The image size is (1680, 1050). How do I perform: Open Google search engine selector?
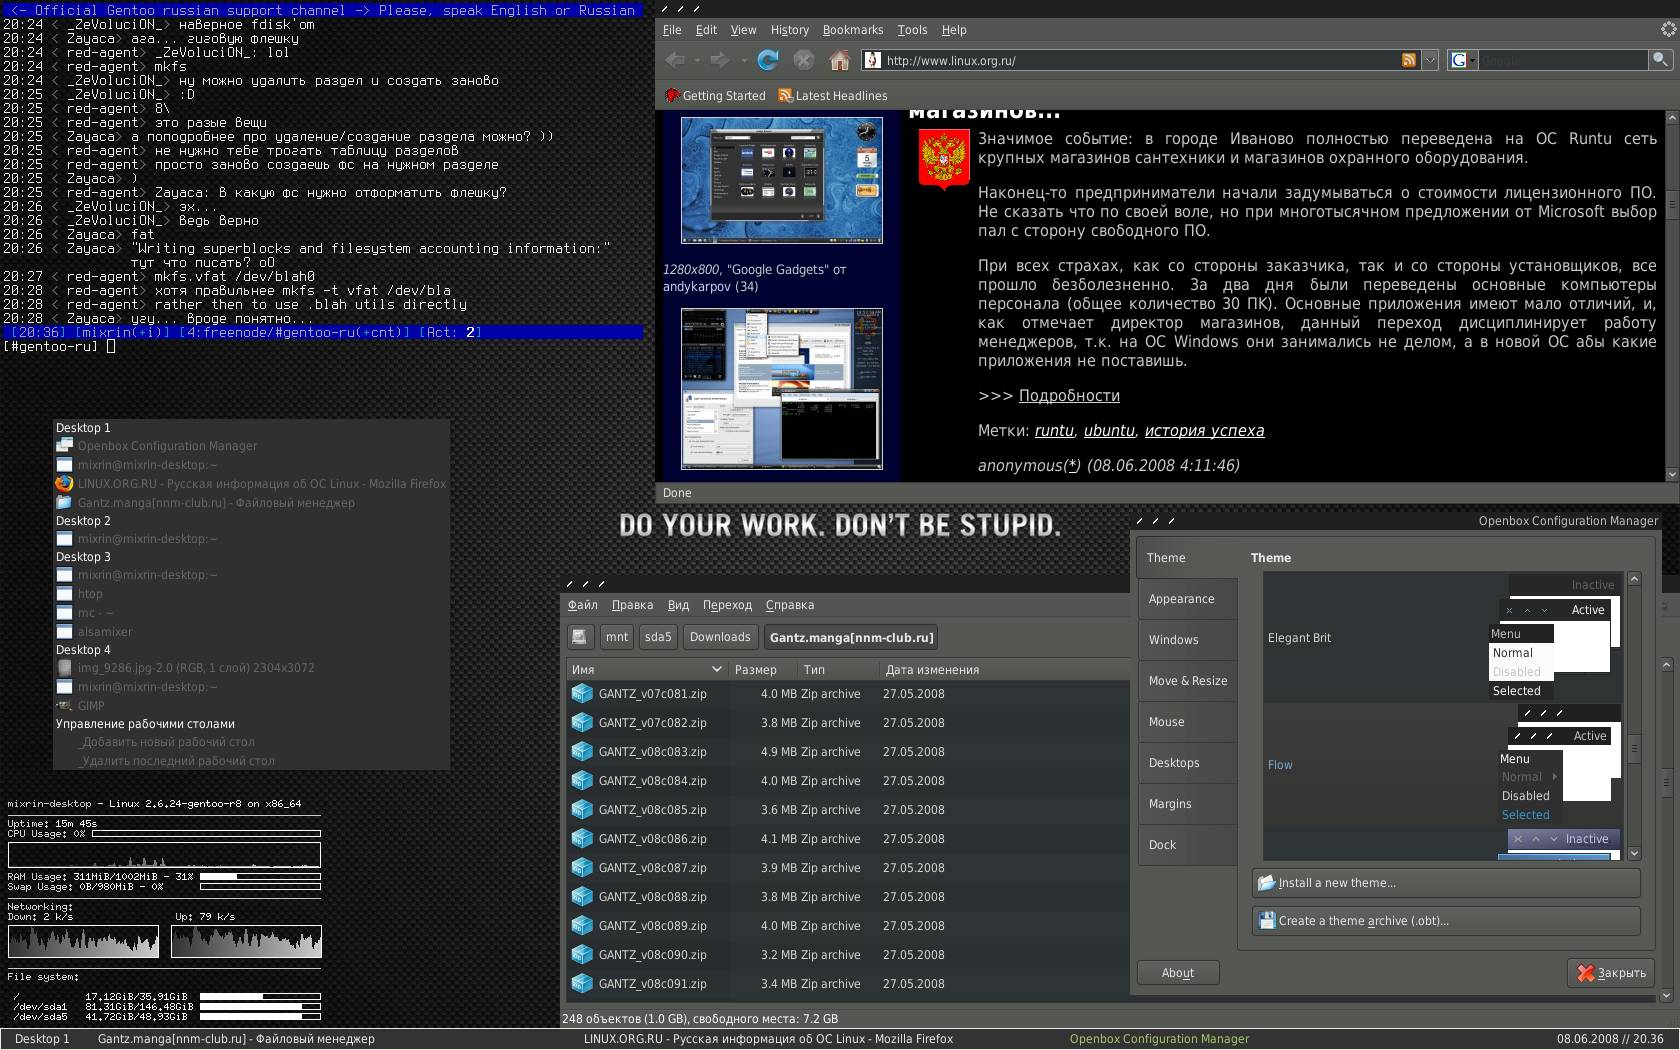tap(1463, 60)
